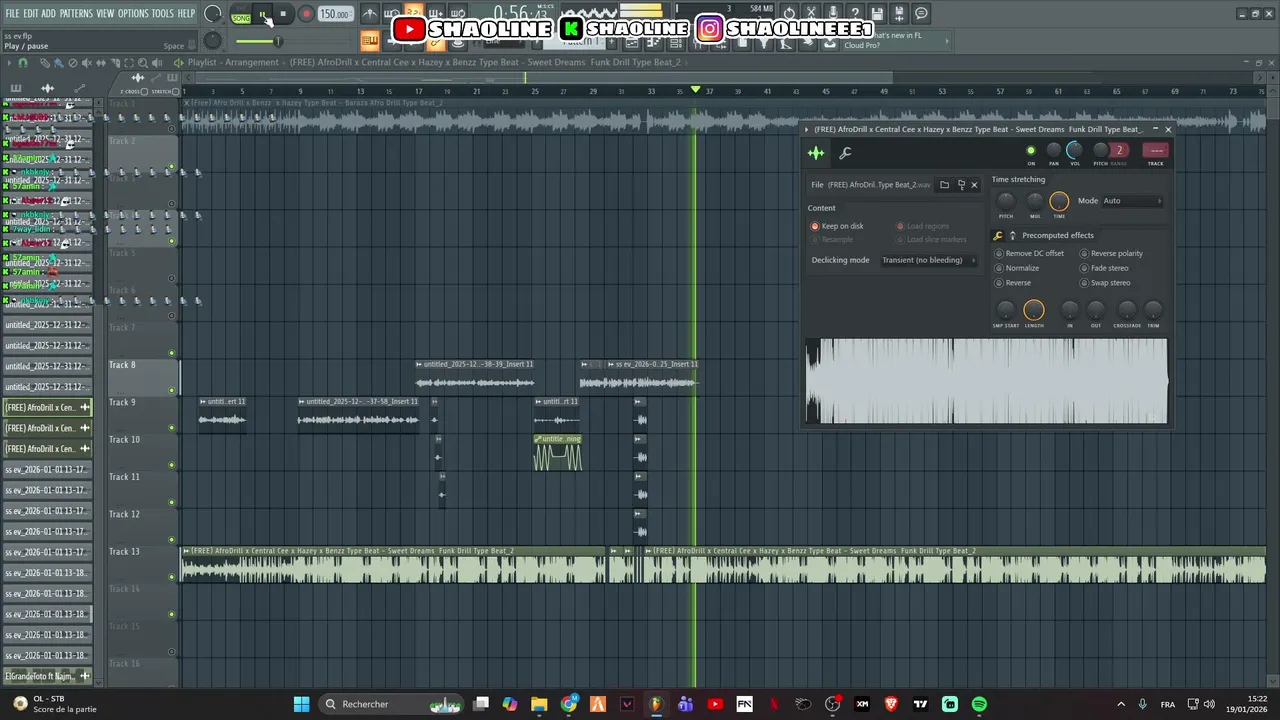This screenshot has height=720, width=1280.
Task: Open time stretching Mode Auto dropdown
Action: point(1132,201)
